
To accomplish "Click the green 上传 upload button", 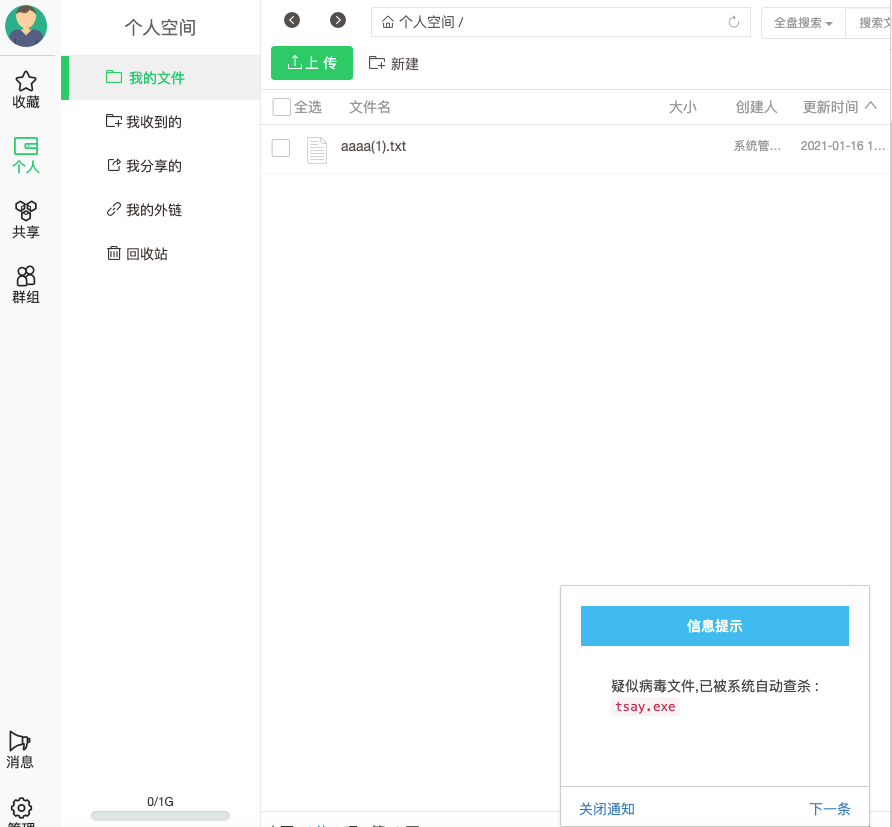I will 312,63.
